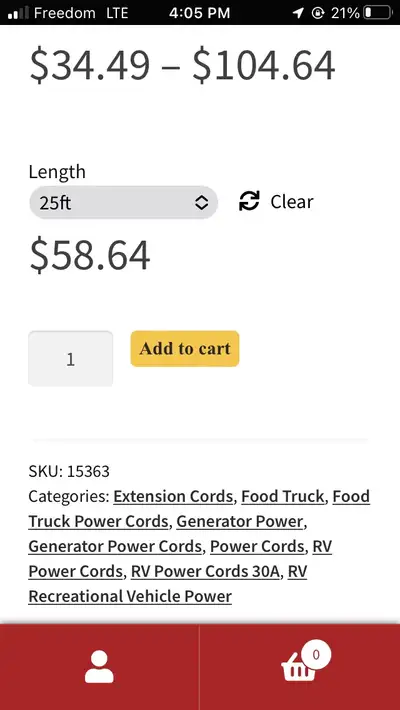Tap the battery icon in status bar
The height and width of the screenshot is (710, 400).
pyautogui.click(x=378, y=13)
